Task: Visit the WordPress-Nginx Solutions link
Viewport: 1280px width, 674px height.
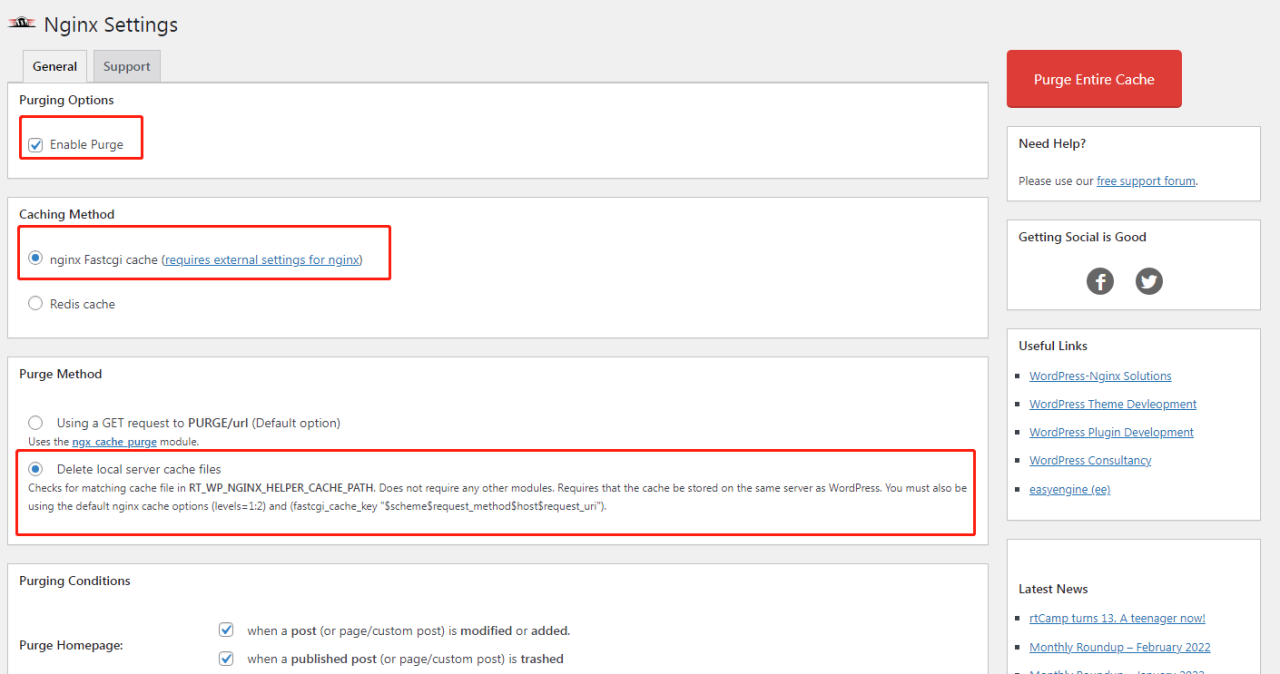Action: [1100, 376]
